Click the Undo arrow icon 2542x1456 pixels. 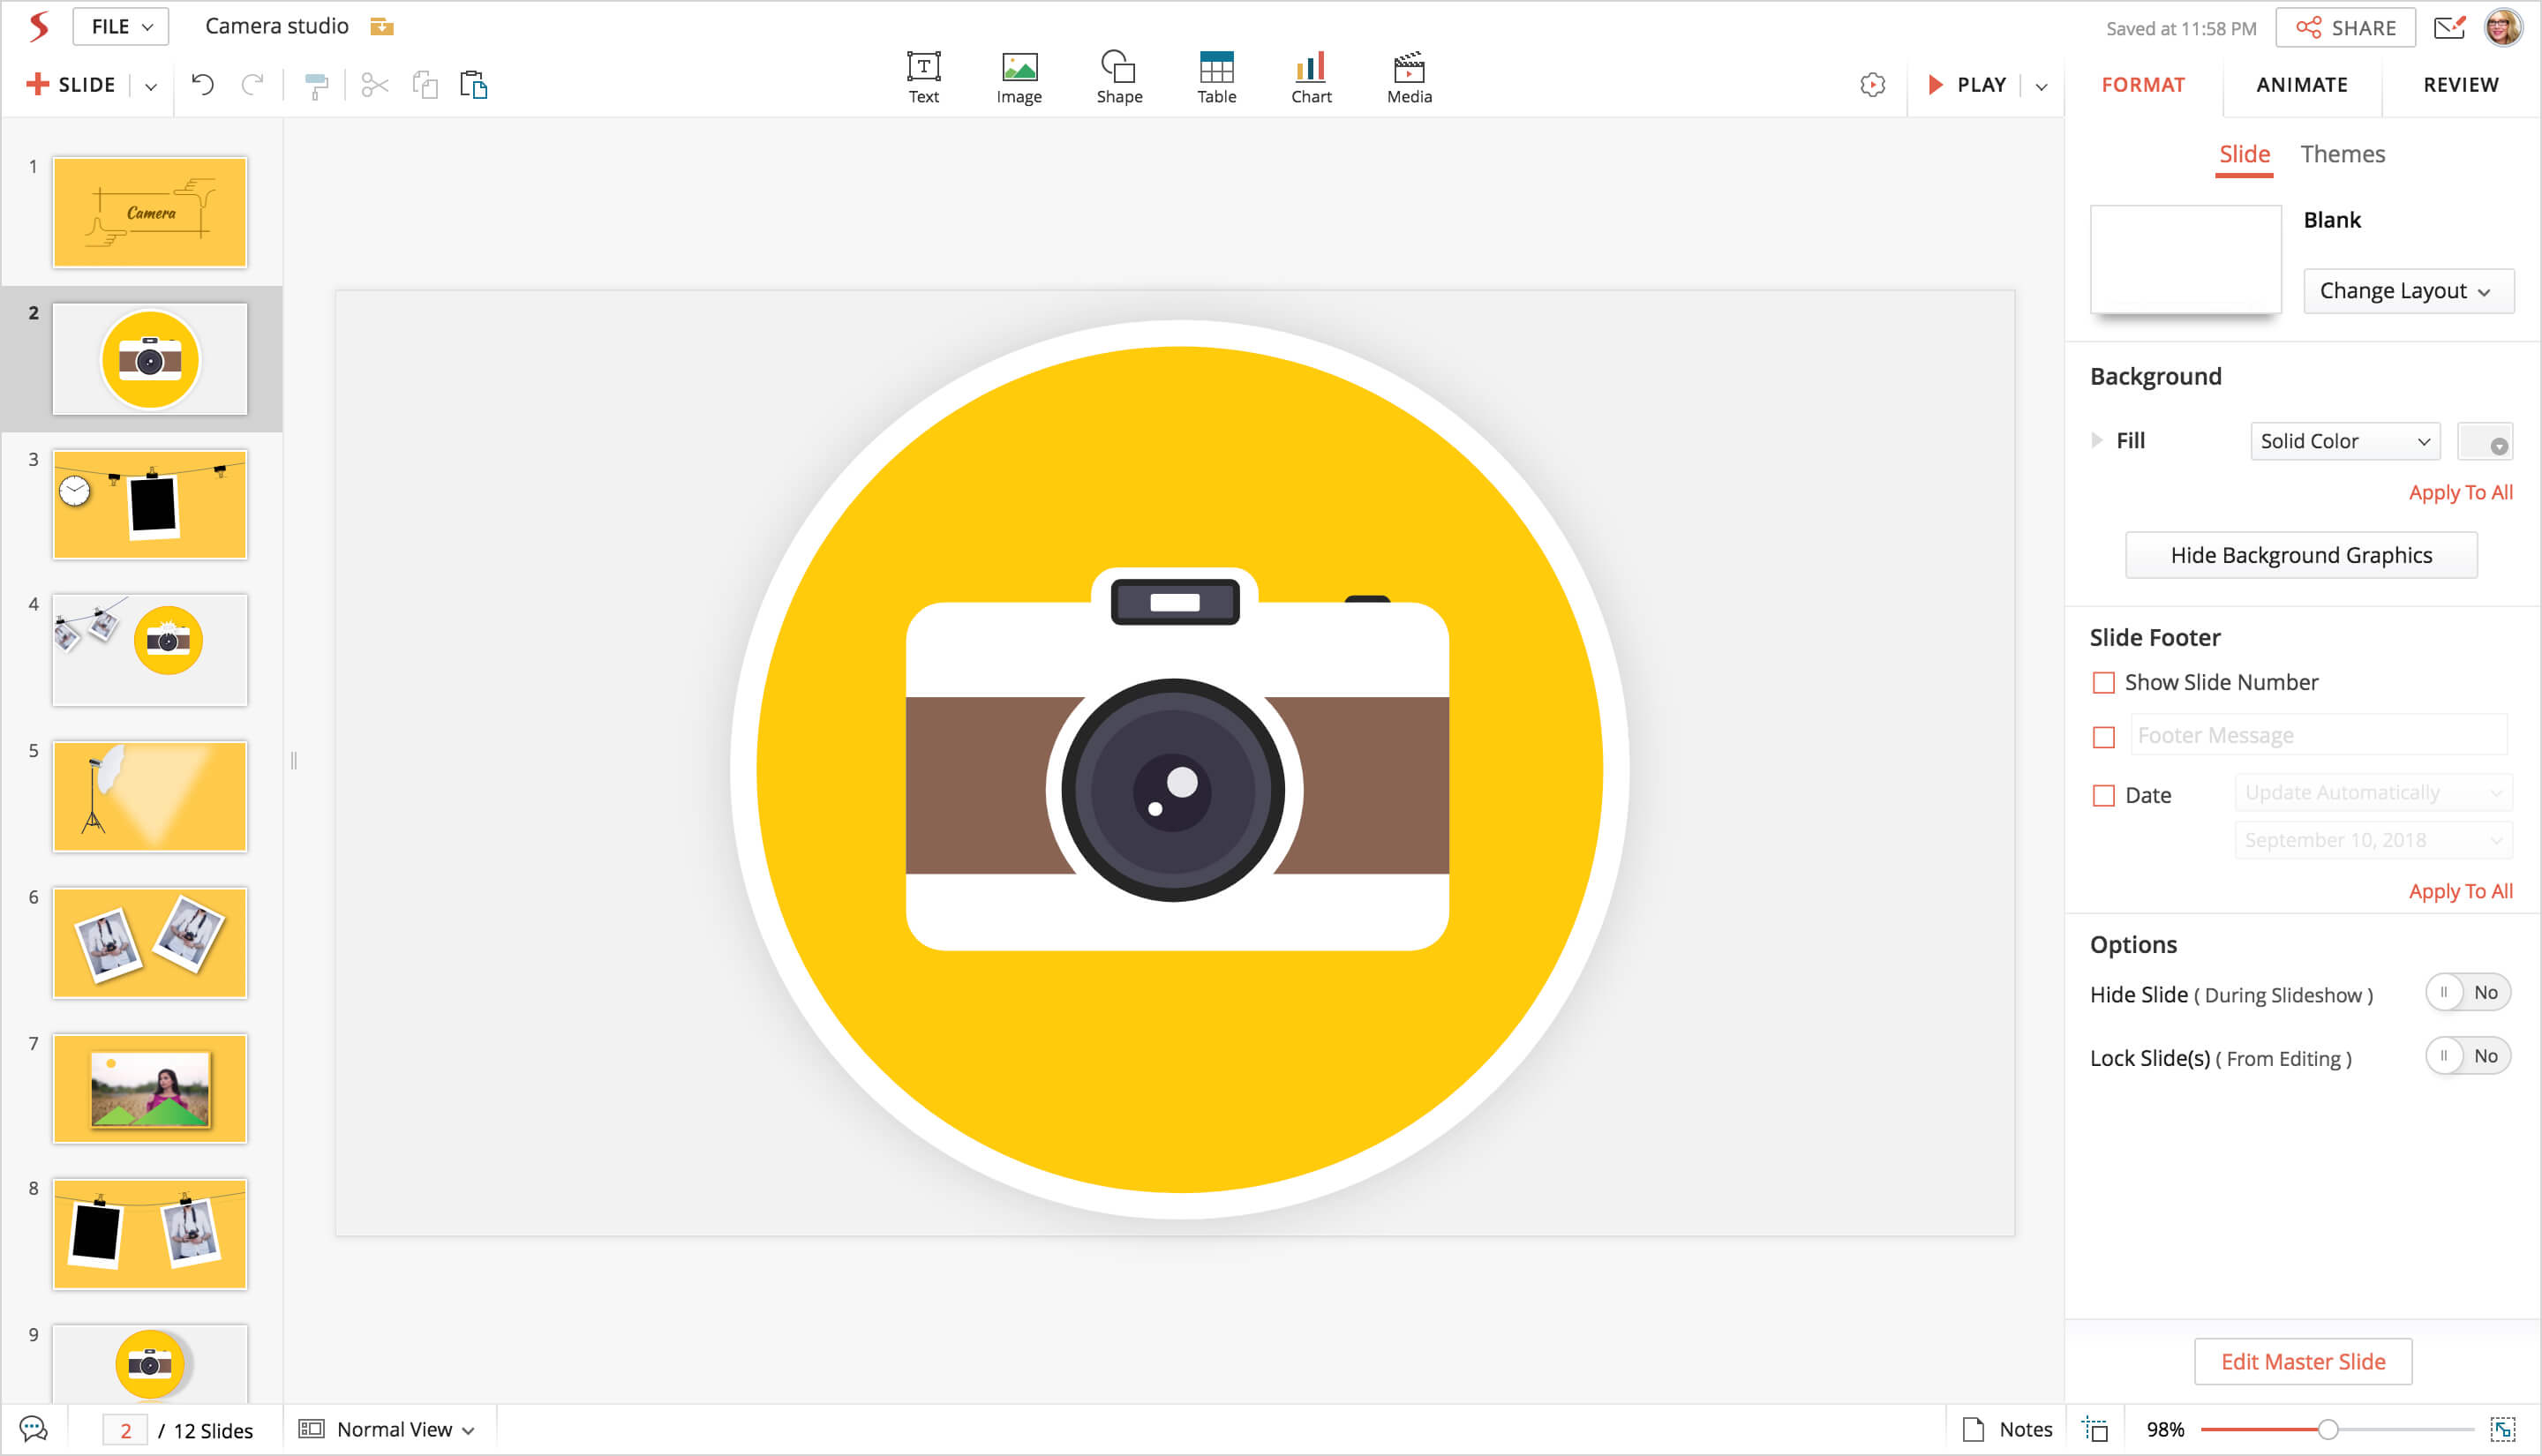(203, 85)
